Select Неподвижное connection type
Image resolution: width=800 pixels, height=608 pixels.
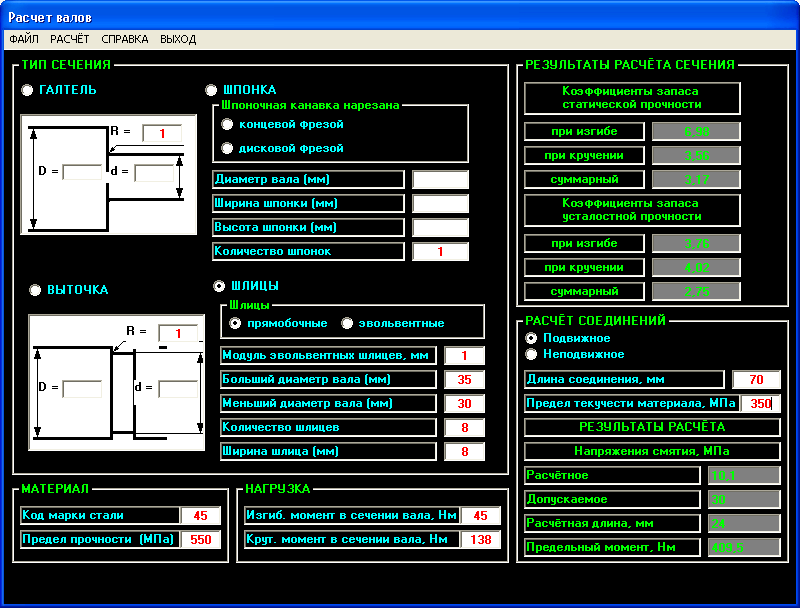pyautogui.click(x=532, y=354)
